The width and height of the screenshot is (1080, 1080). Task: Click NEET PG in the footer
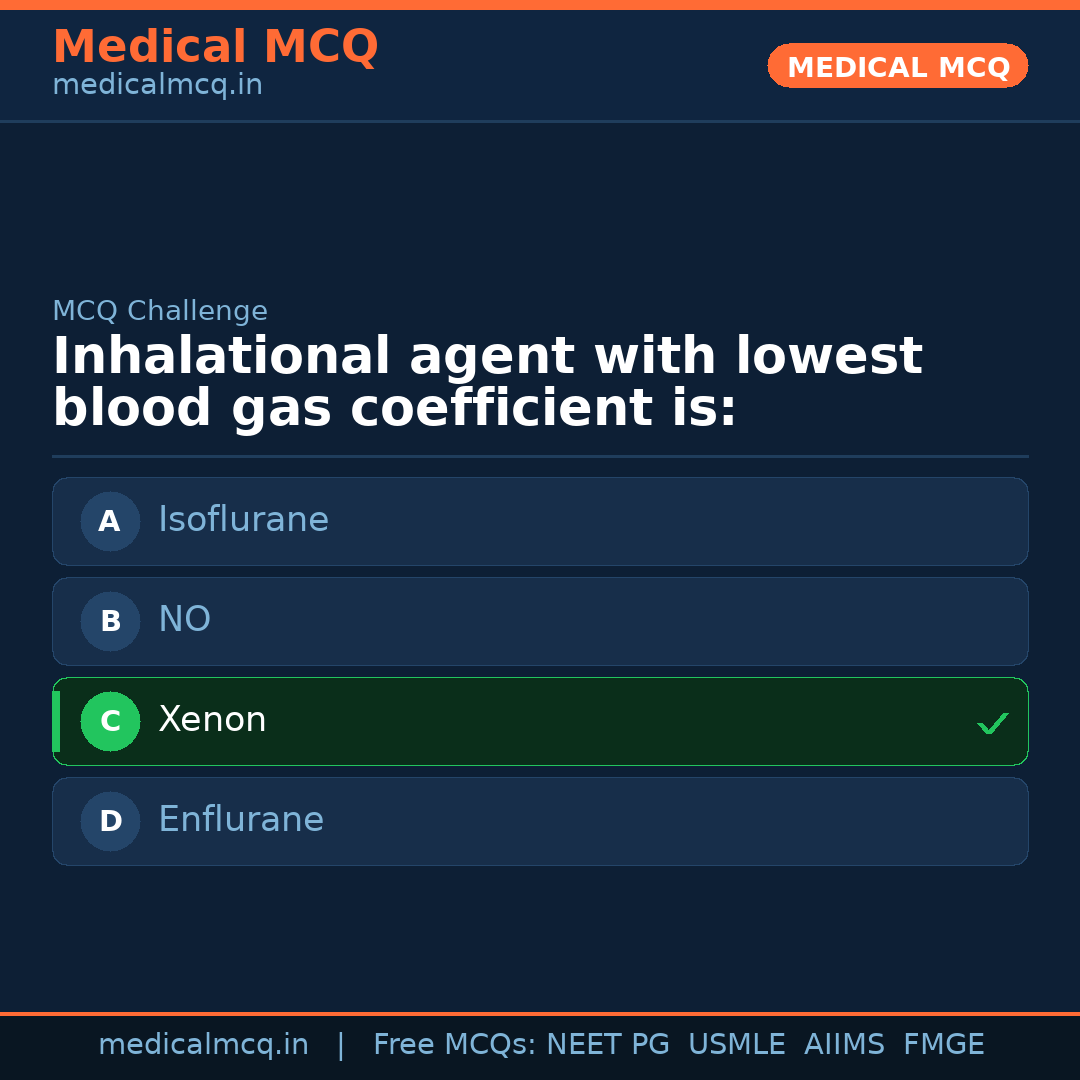(x=608, y=1045)
